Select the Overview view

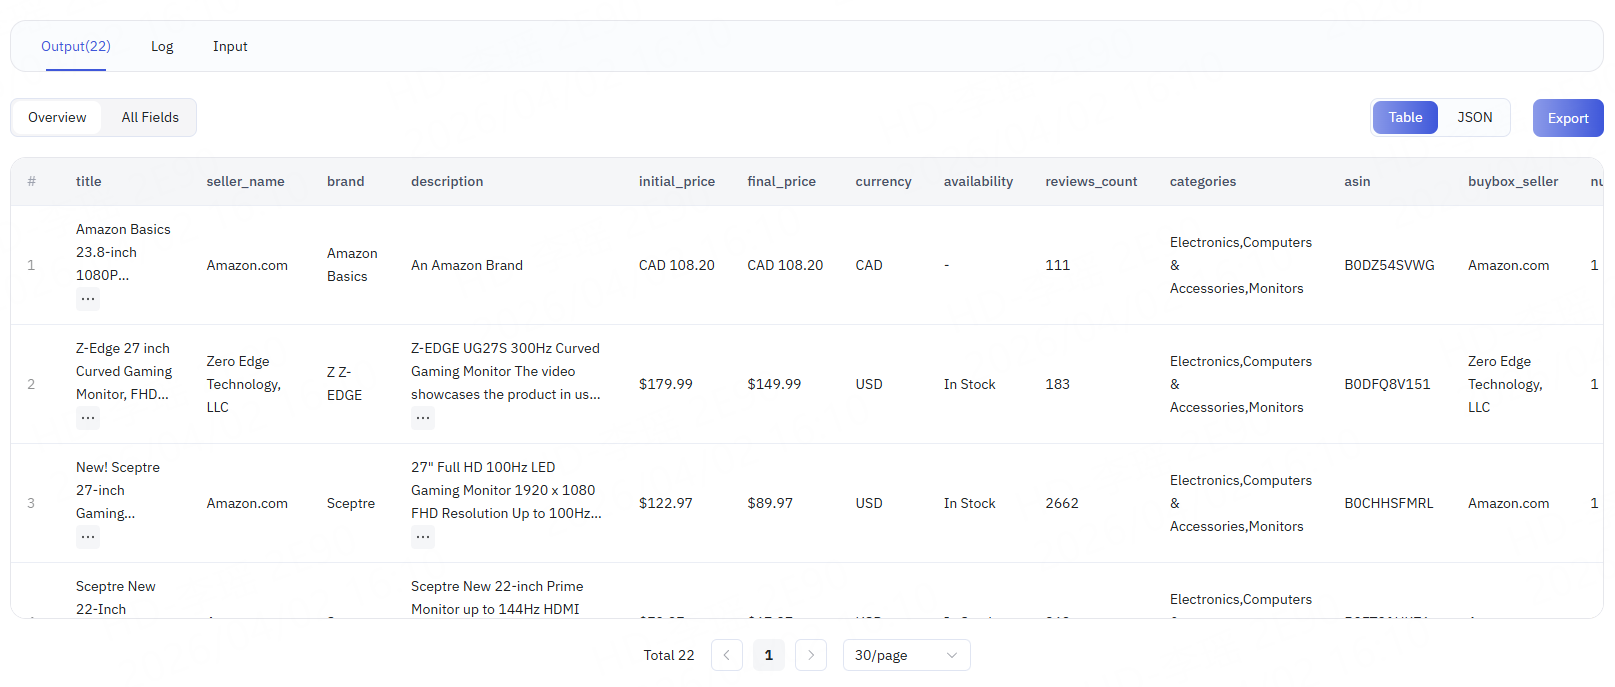coord(57,117)
